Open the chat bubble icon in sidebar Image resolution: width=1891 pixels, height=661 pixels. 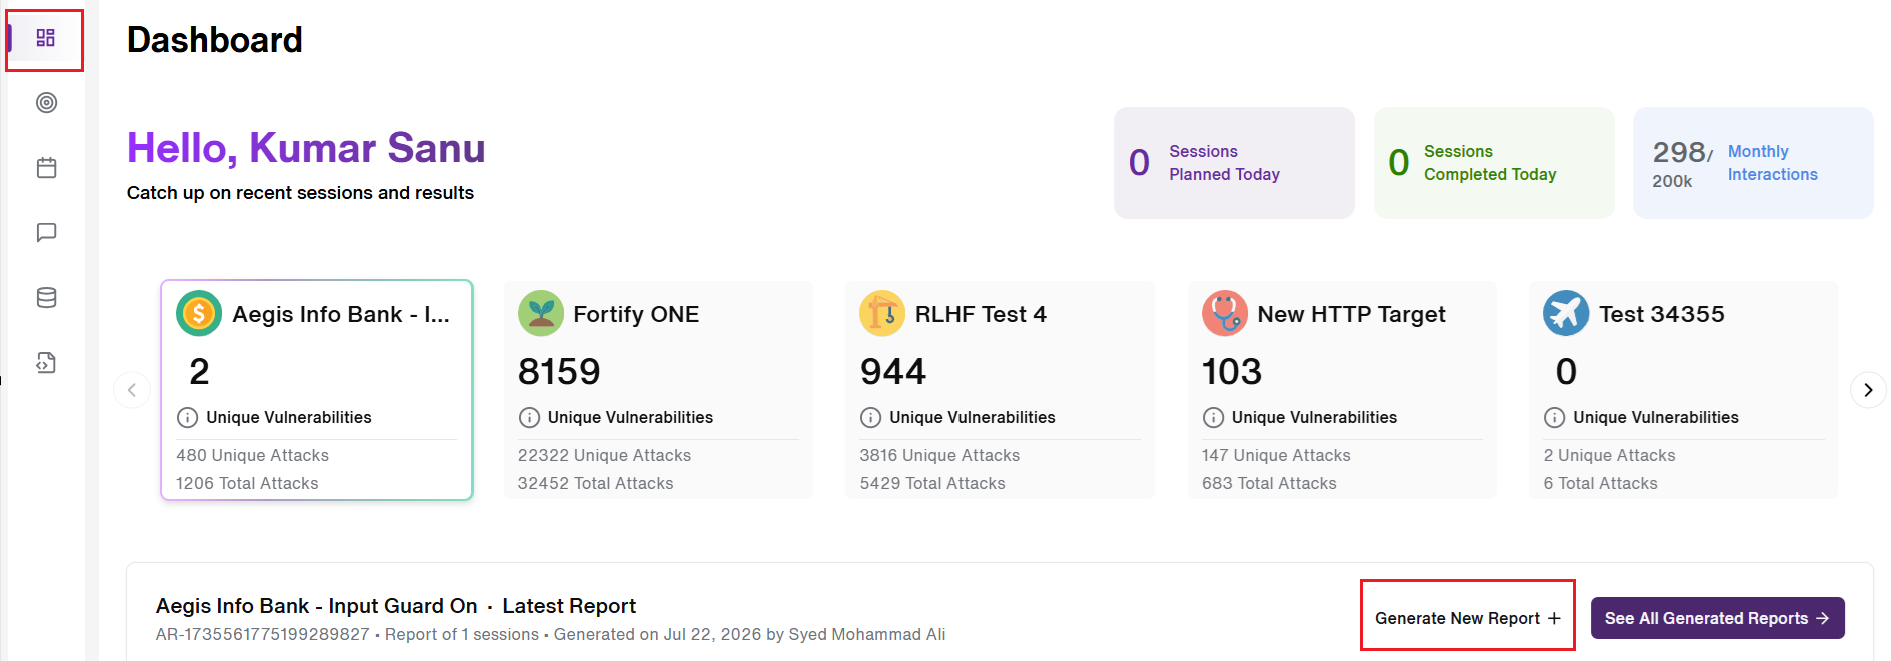(x=46, y=233)
